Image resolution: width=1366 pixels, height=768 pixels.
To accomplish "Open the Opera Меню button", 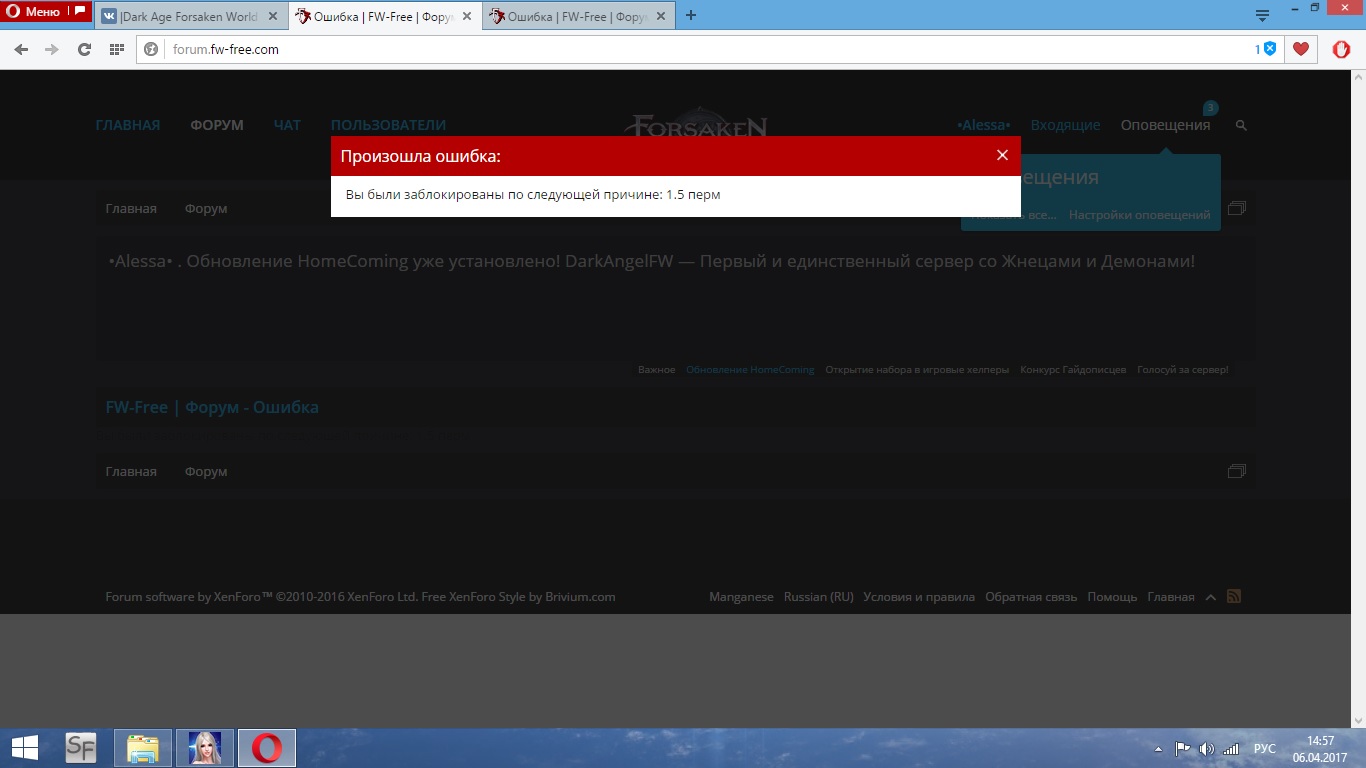I will [x=47, y=12].
